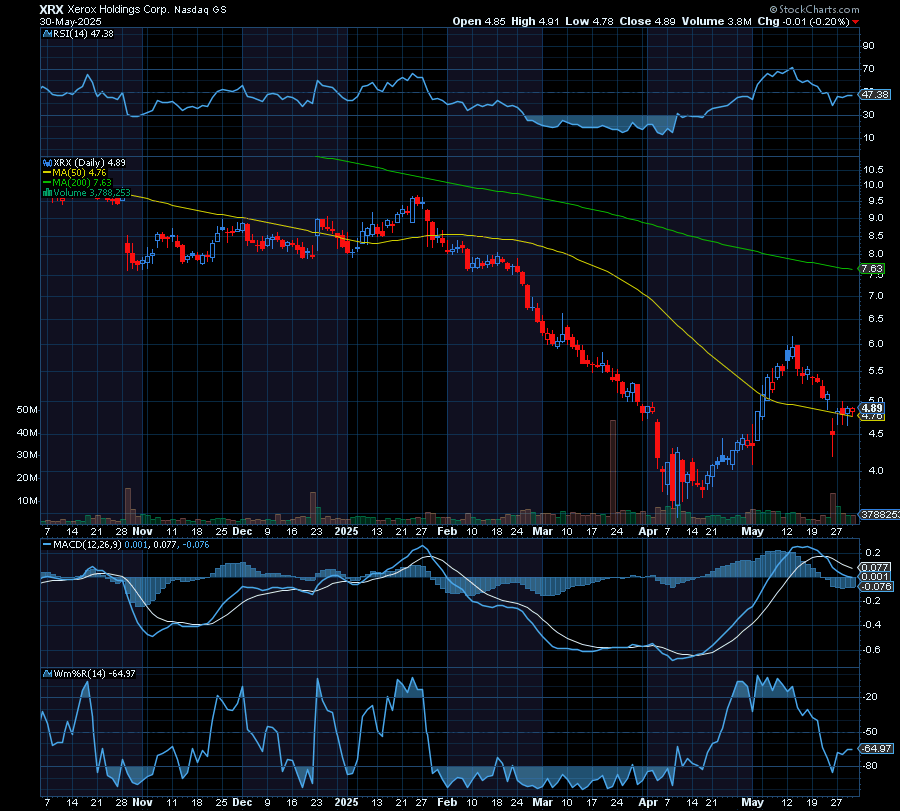
Task: Click the green Volume histogram icon in legend
Action: [47, 192]
